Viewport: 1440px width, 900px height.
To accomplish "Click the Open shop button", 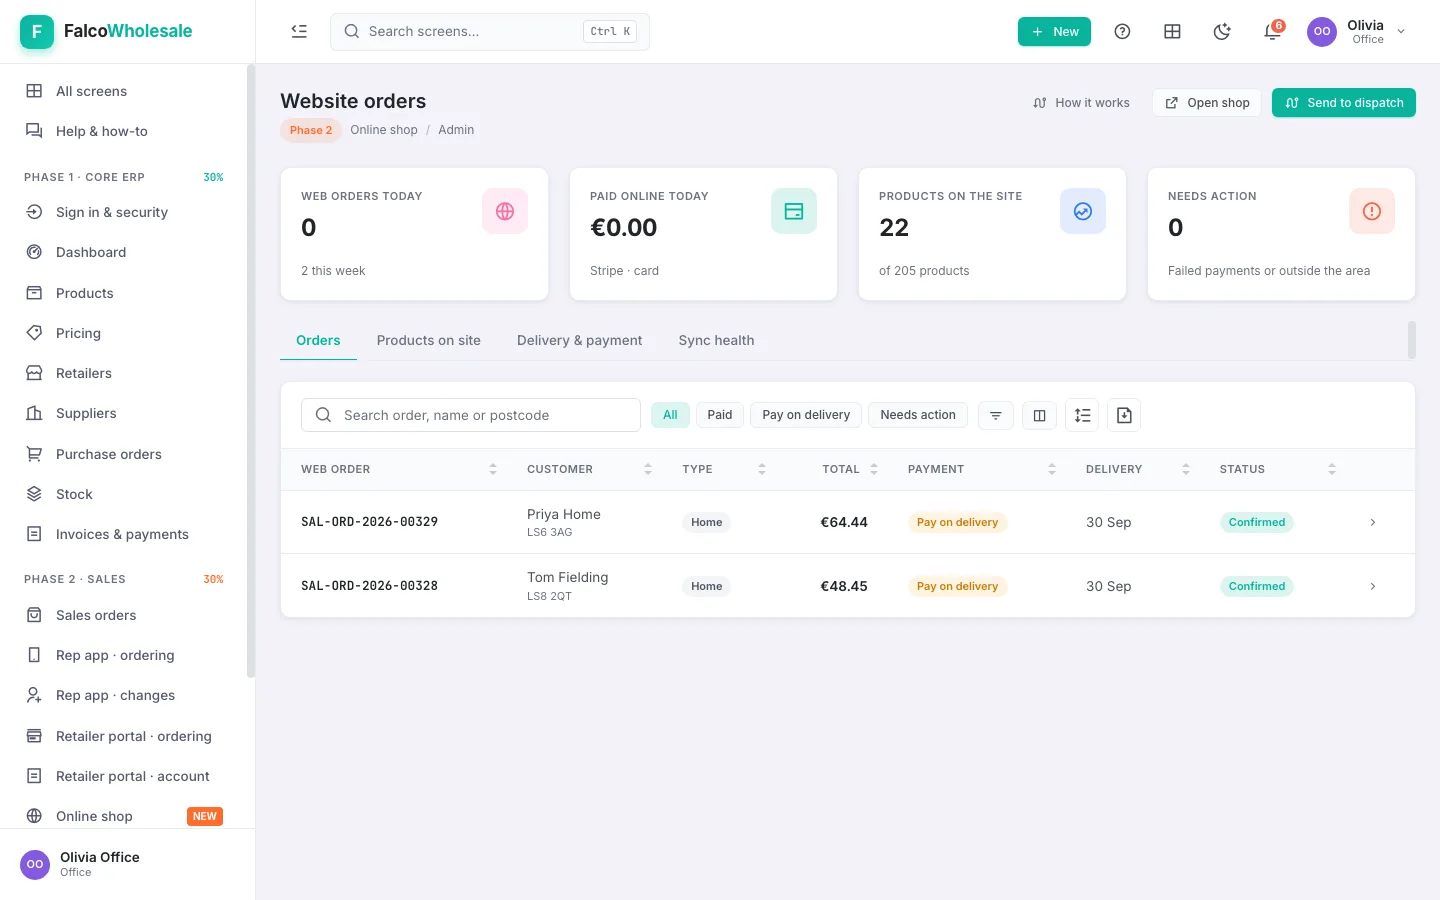I will tap(1207, 103).
